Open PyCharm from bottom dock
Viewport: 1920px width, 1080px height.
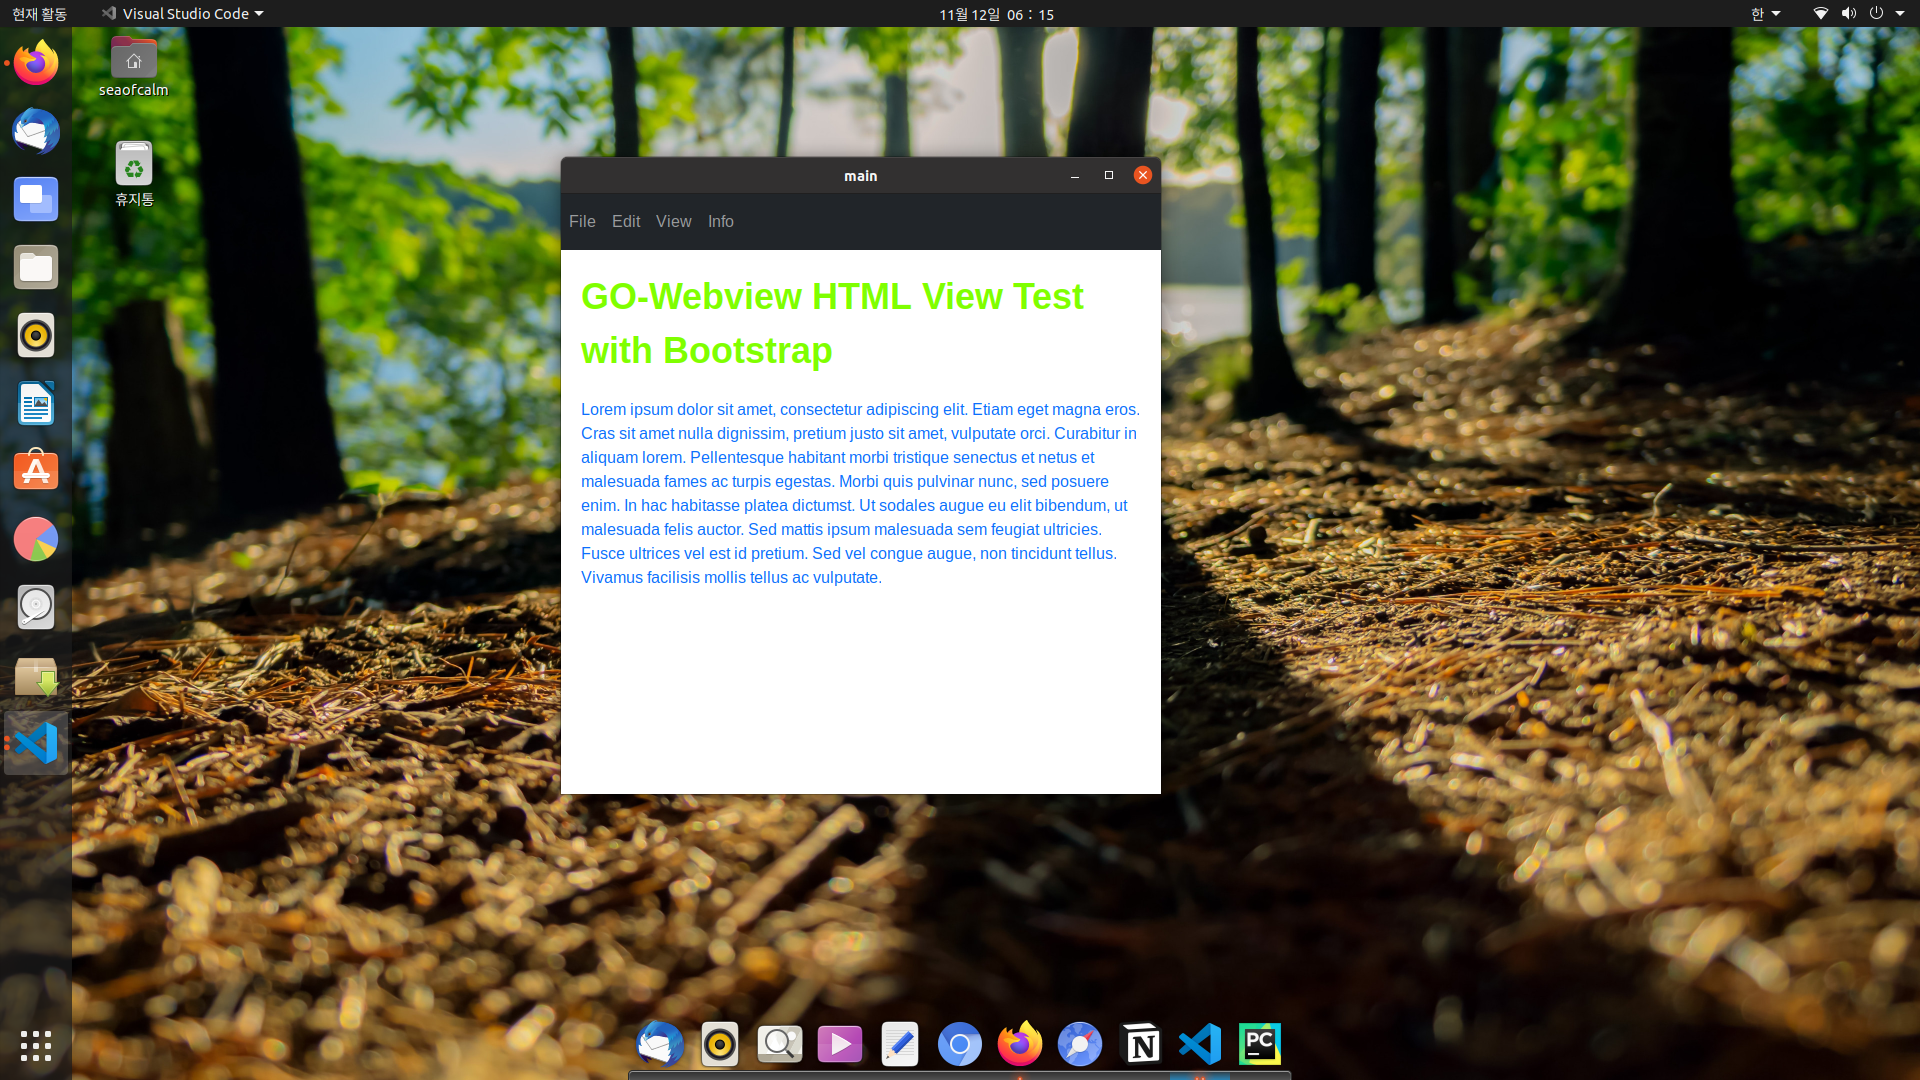click(1259, 1045)
